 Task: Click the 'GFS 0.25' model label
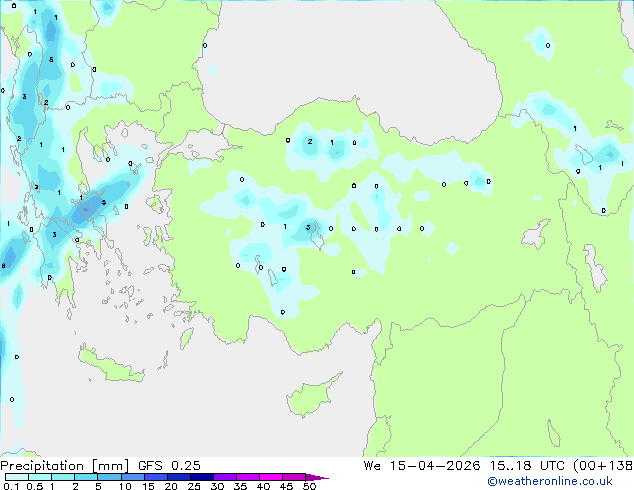pyautogui.click(x=169, y=466)
